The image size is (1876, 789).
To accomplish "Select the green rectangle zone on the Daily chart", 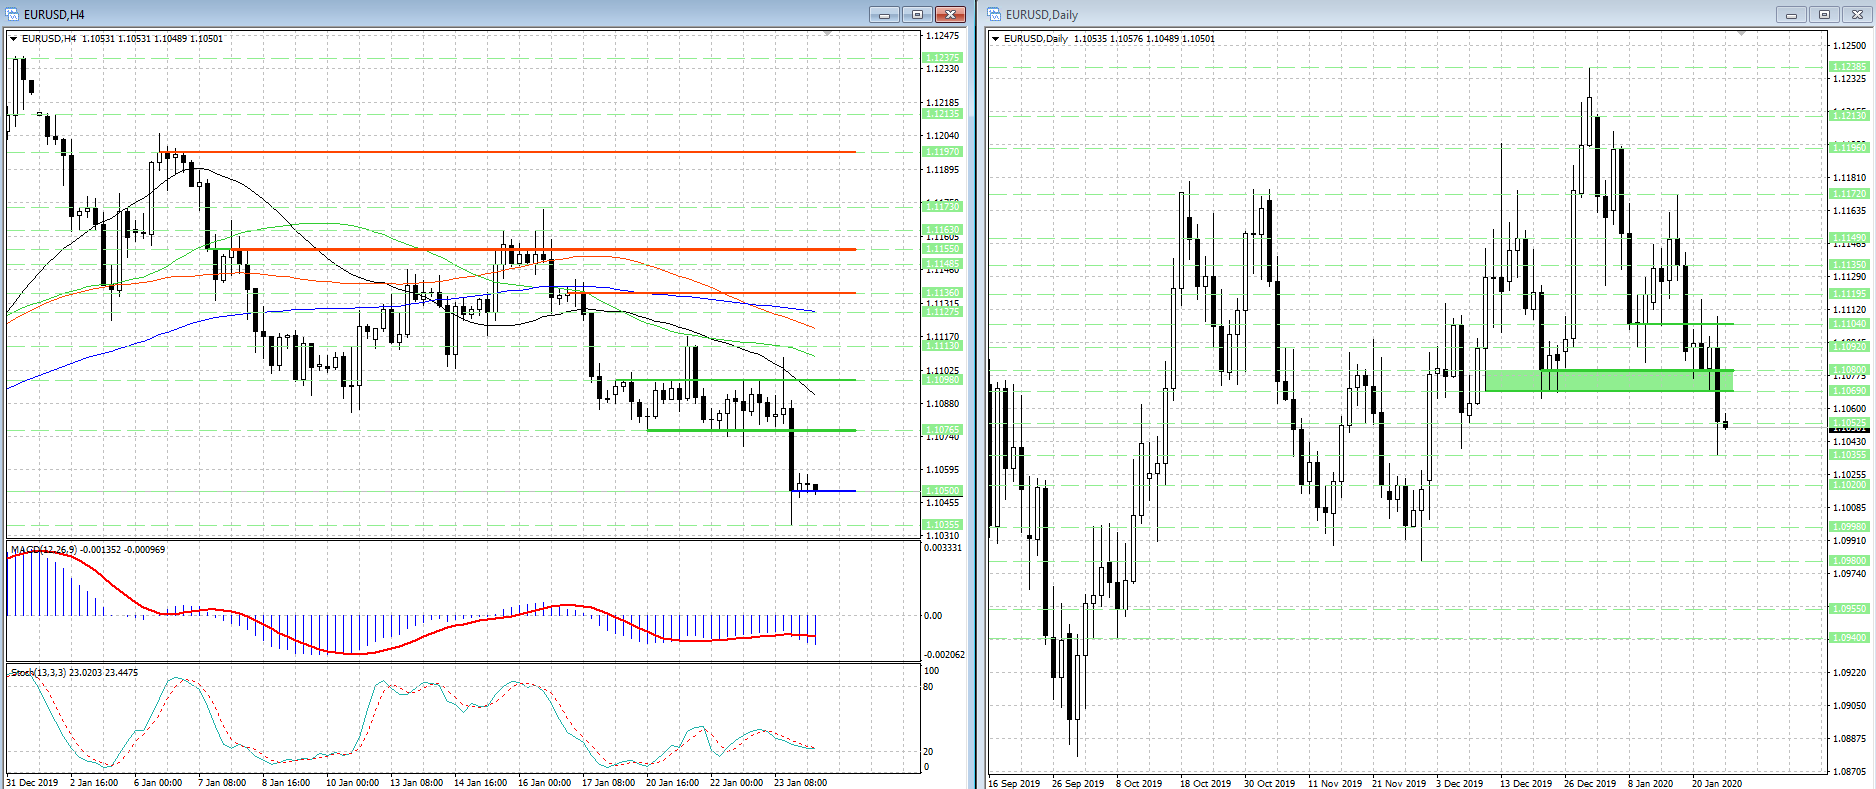I will click(x=1609, y=380).
